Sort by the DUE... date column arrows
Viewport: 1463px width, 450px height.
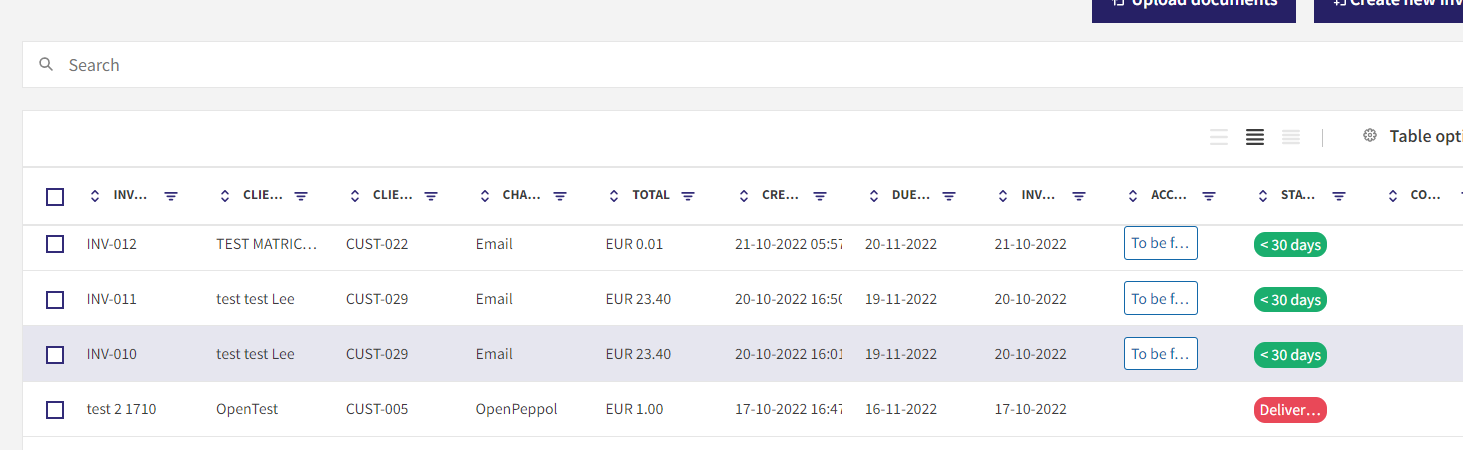tap(874, 196)
